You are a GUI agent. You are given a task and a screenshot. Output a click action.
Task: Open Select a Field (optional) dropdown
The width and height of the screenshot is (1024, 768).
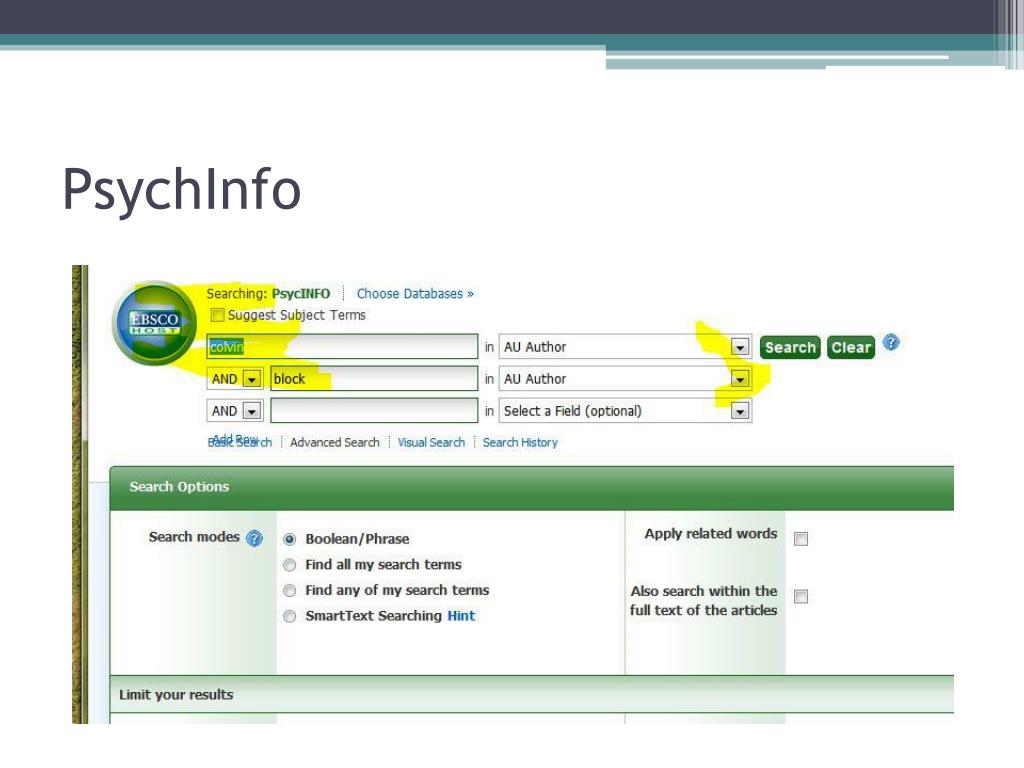[739, 411]
